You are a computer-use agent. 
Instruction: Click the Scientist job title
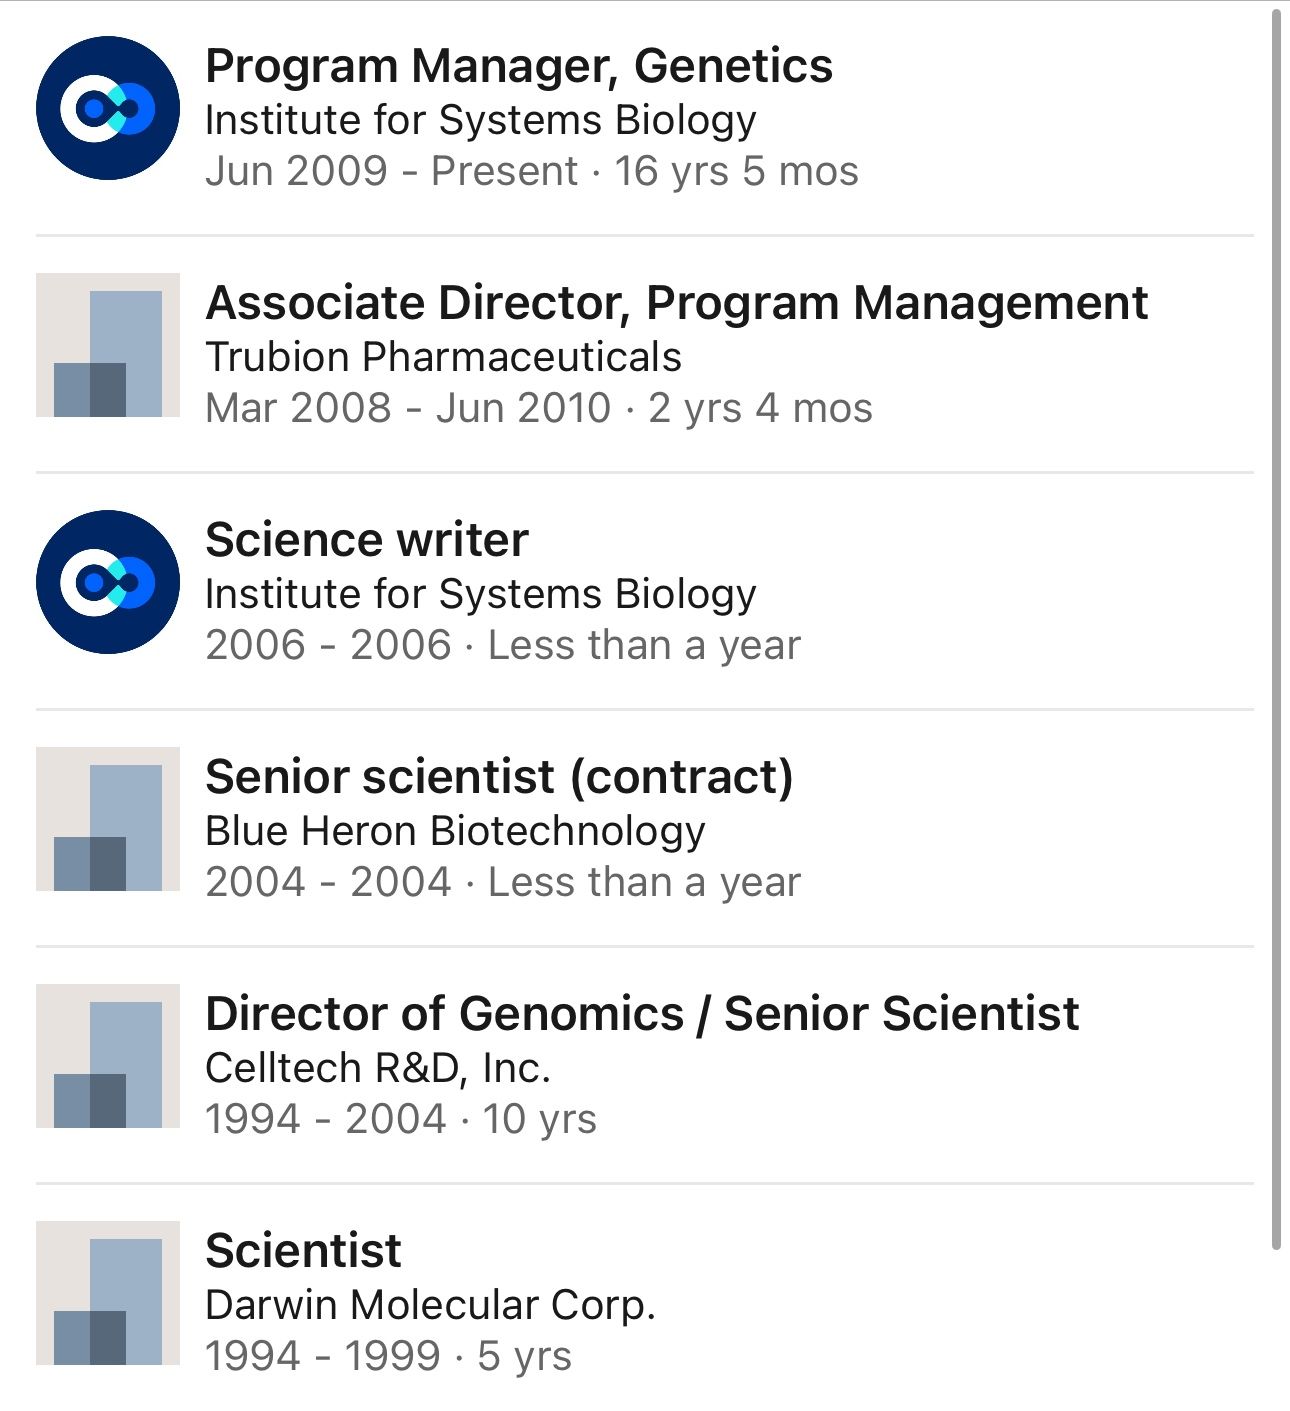[x=303, y=1252]
